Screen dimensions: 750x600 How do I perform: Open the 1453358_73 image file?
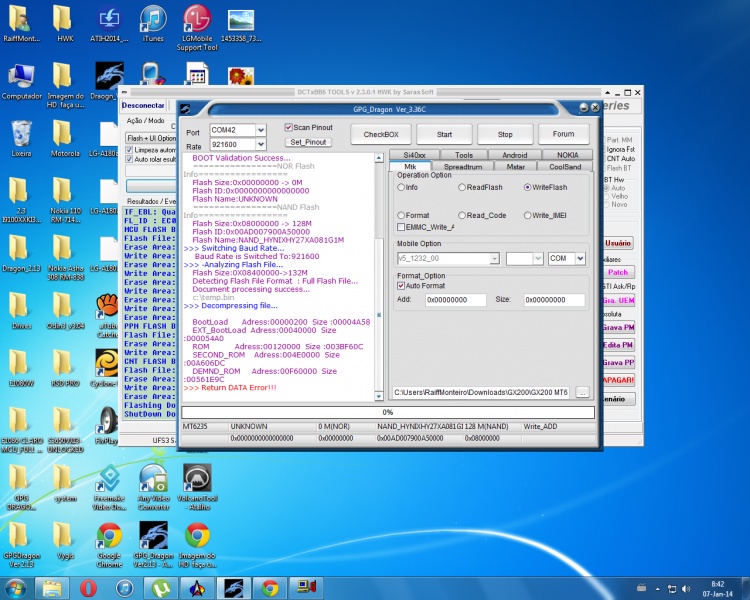coord(241,24)
